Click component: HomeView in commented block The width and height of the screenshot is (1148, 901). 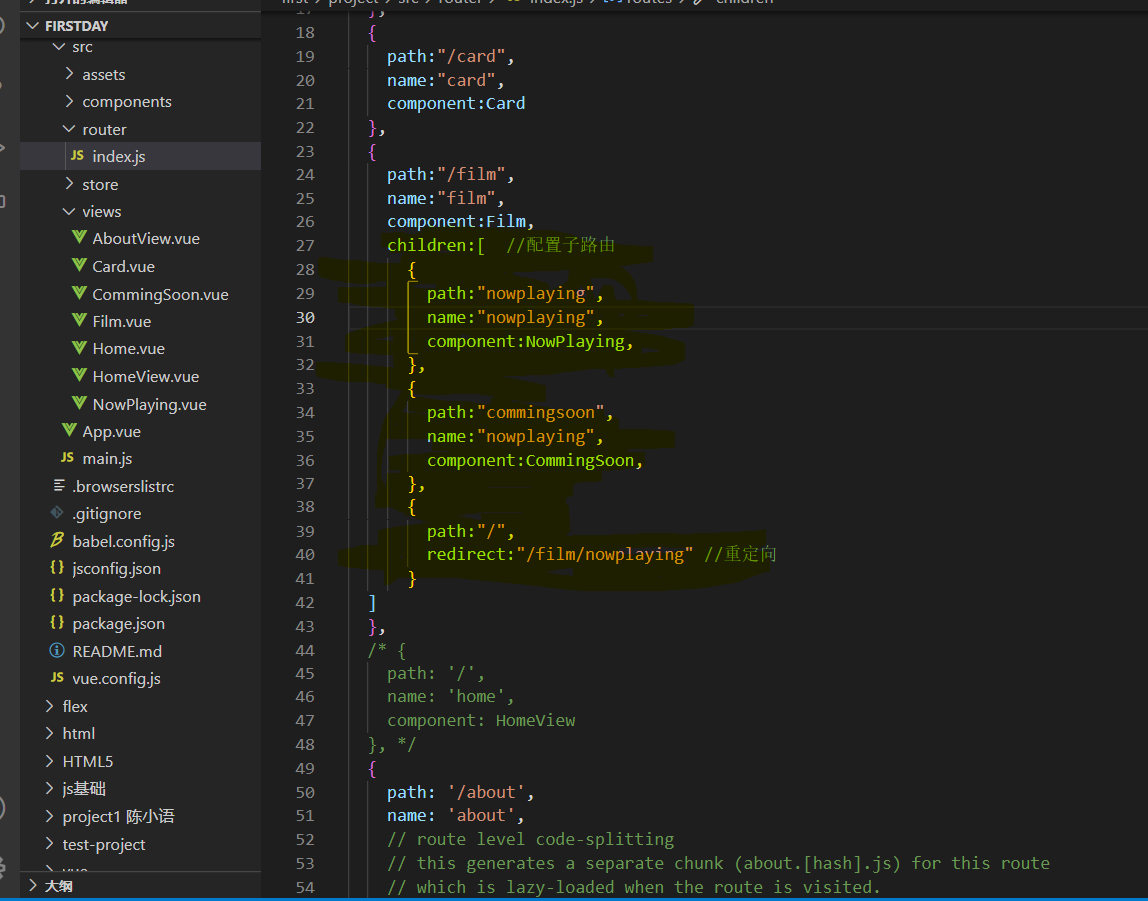(481, 721)
